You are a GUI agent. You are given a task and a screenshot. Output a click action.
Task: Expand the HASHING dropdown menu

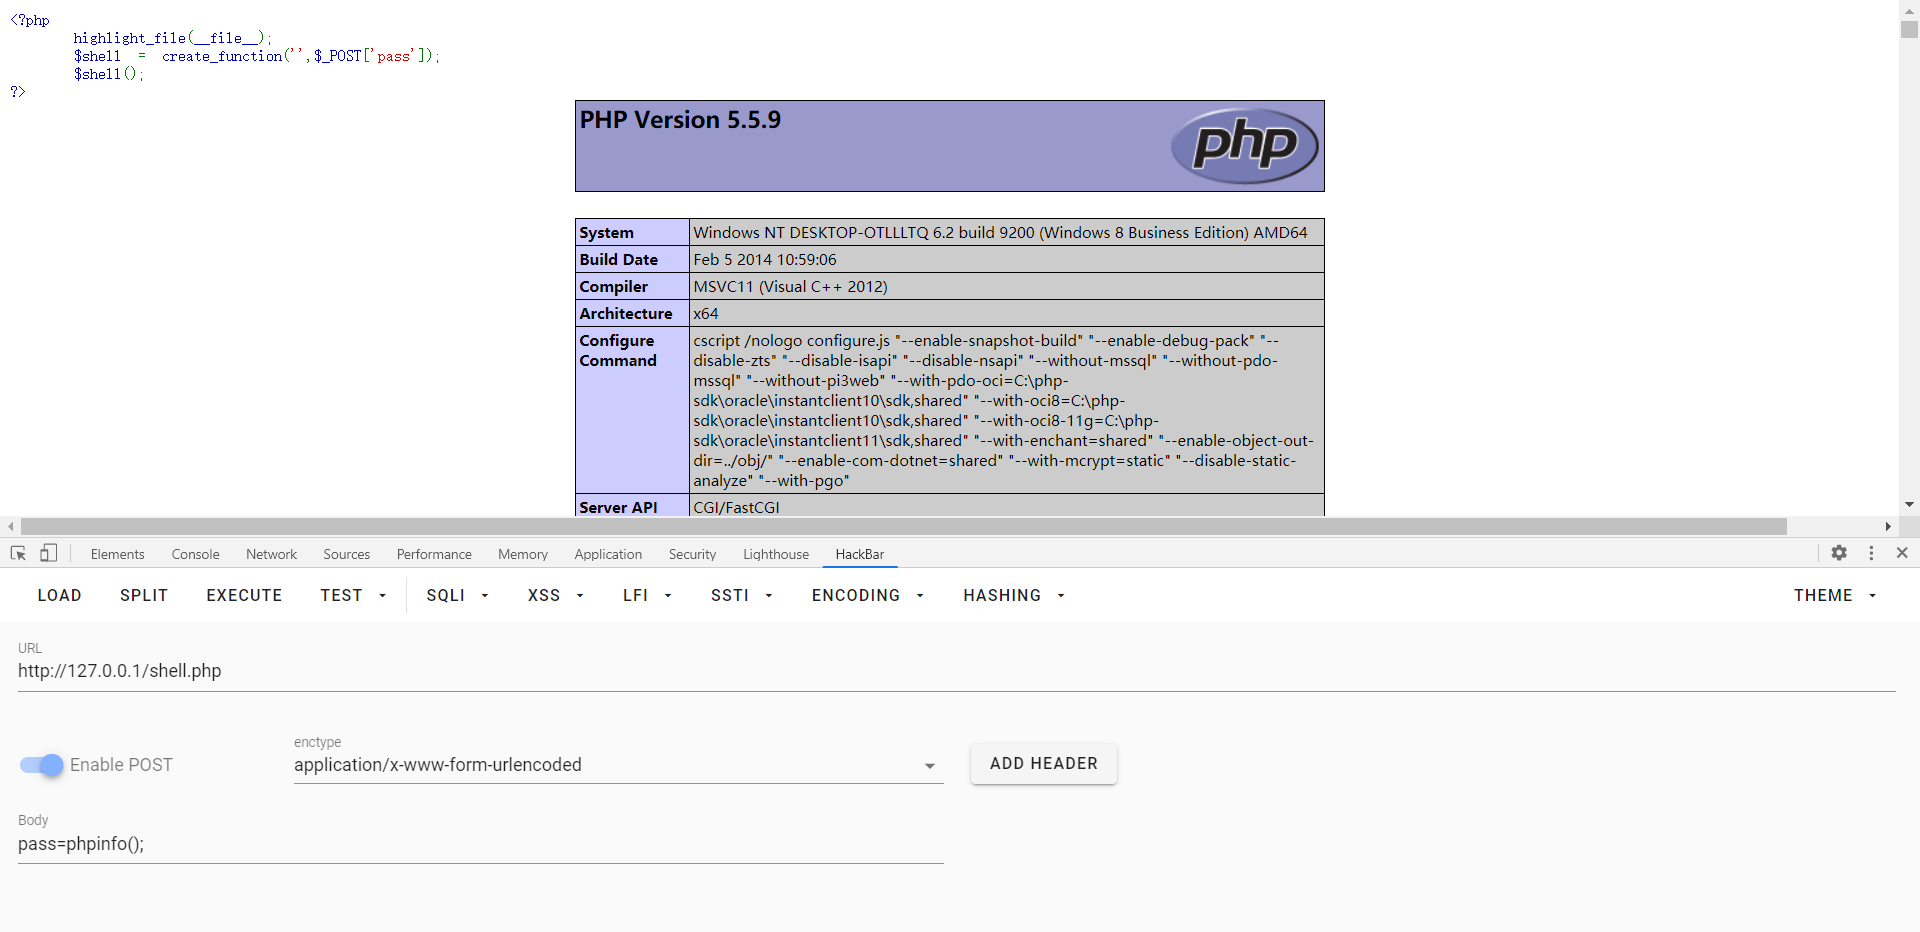(x=1014, y=595)
